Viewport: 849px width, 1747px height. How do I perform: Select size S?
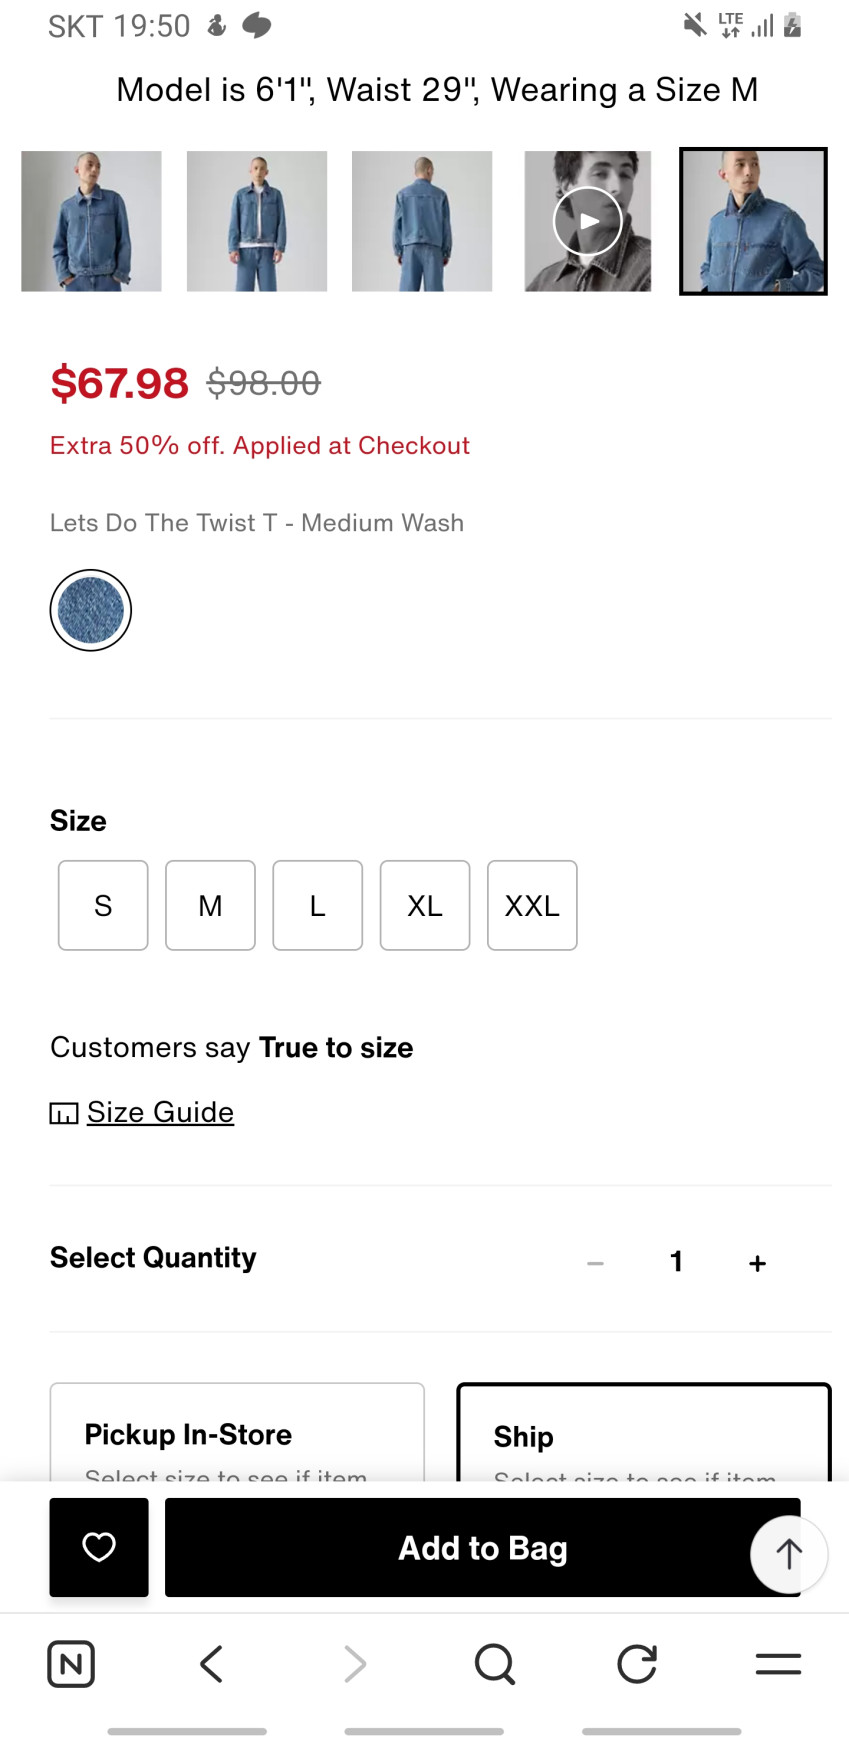103,905
